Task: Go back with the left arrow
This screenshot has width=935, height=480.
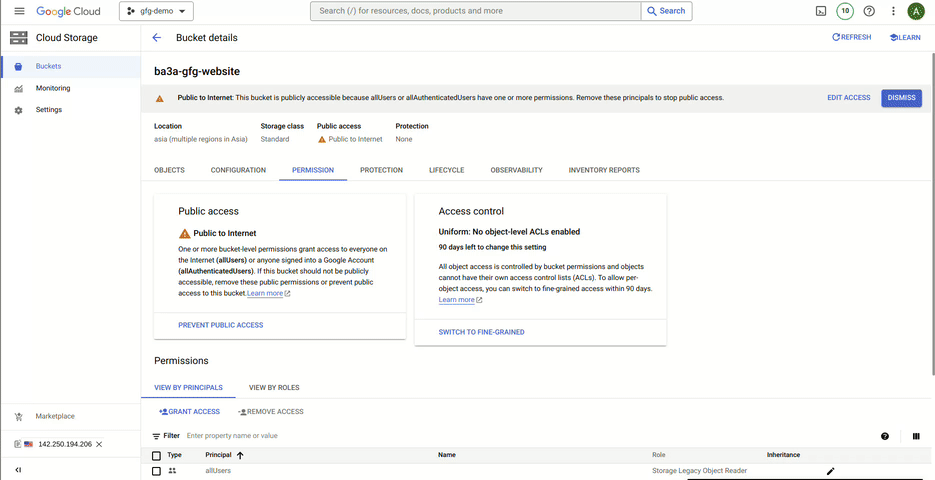Action: click(157, 38)
